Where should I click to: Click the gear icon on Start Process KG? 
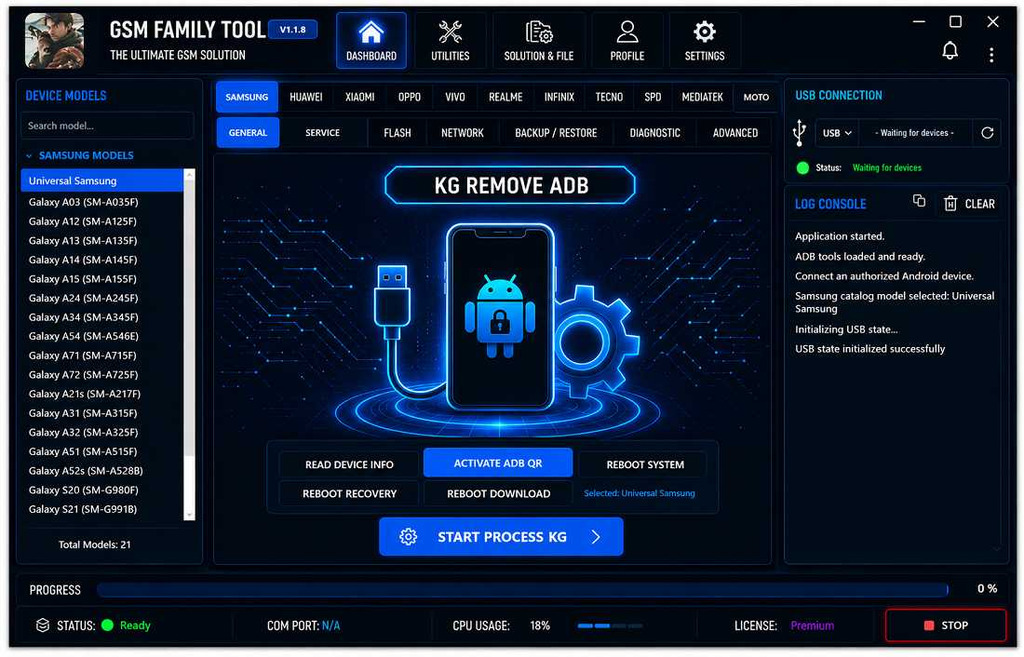click(408, 537)
